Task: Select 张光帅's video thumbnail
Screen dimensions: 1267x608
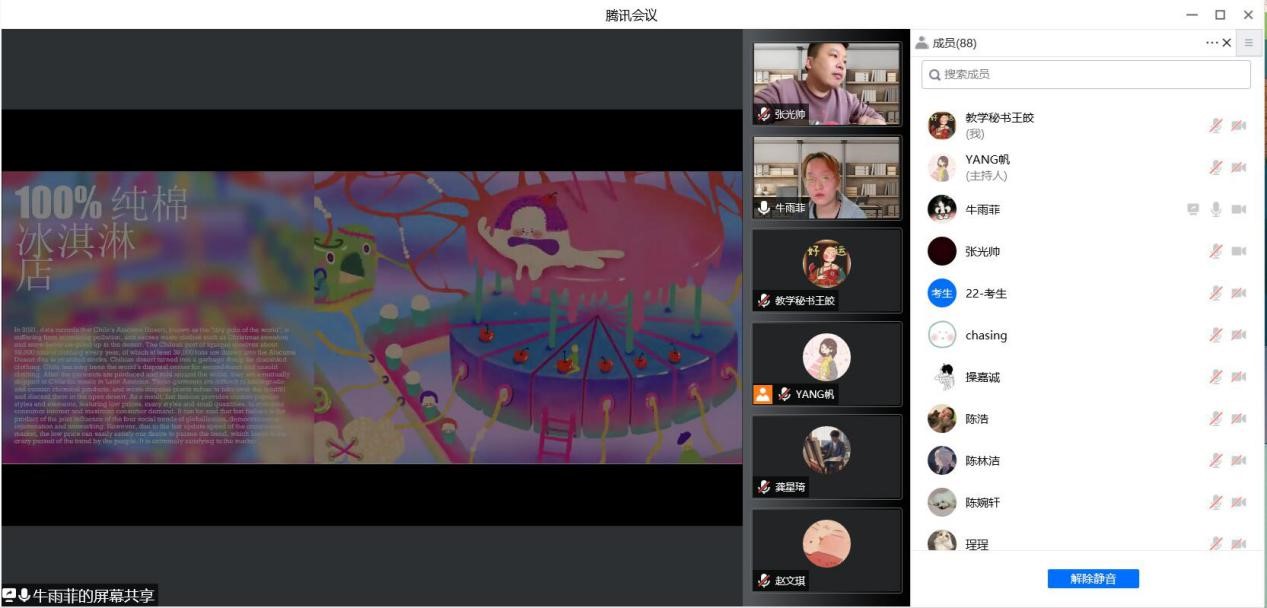Action: (826, 83)
